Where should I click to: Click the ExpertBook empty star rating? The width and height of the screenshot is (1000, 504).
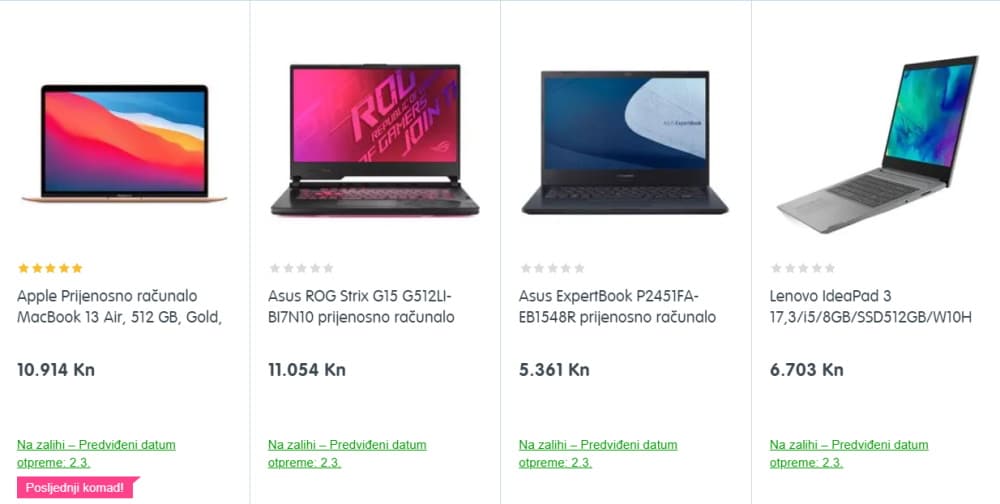[x=552, y=268]
